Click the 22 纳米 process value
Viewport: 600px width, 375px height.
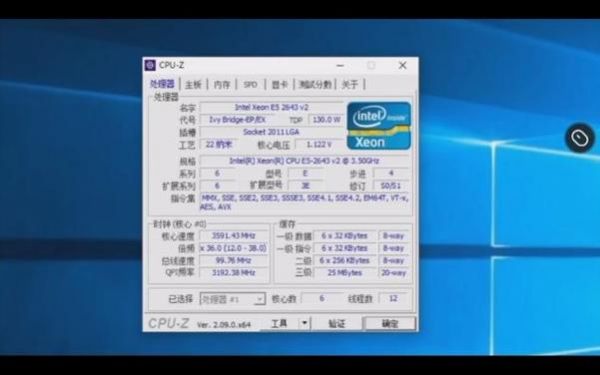tap(218, 144)
